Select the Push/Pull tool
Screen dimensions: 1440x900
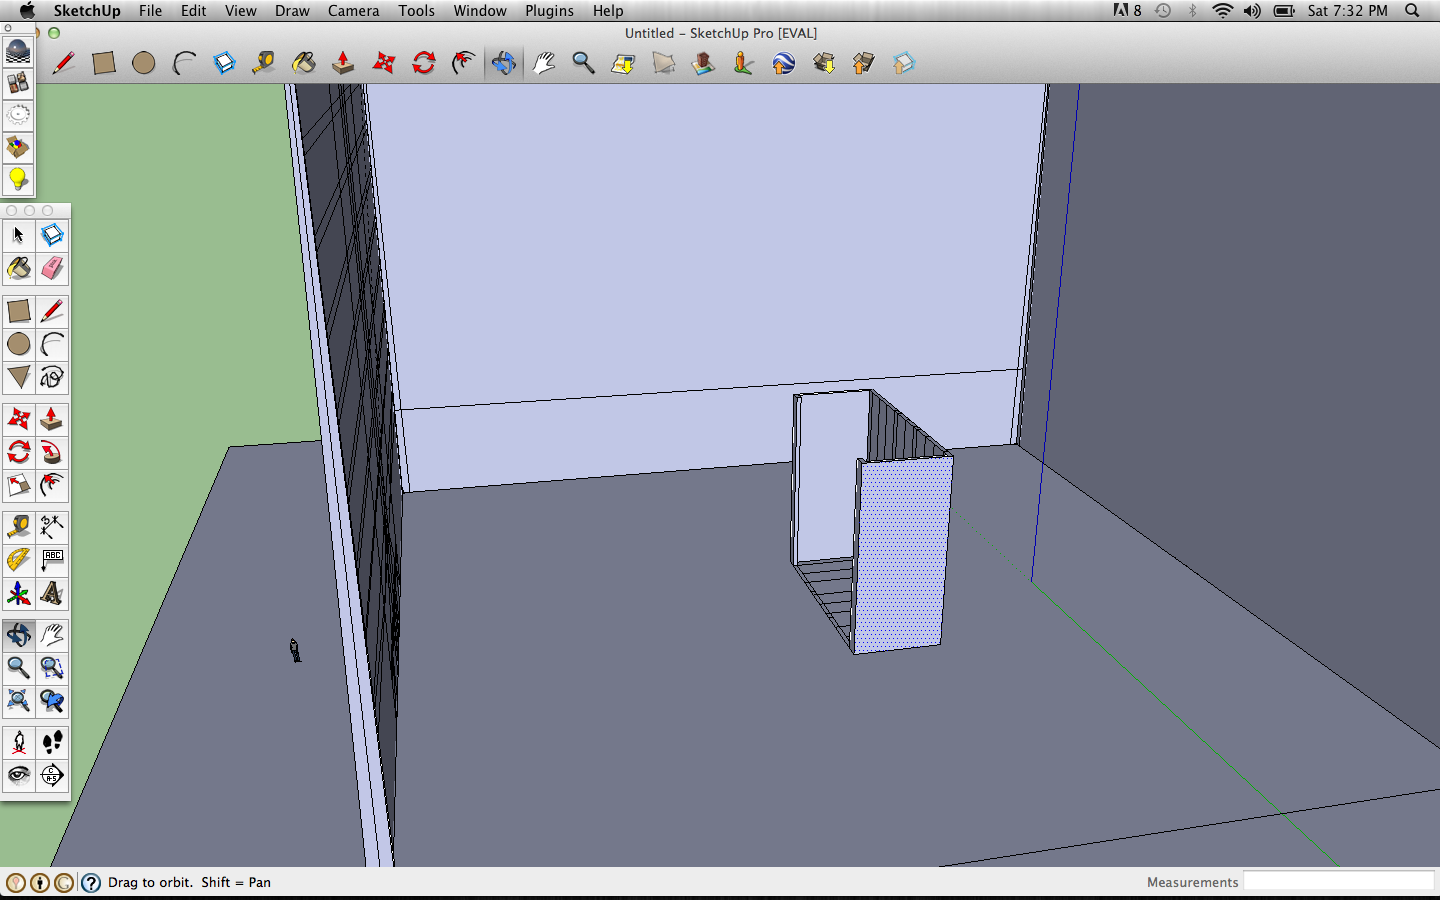pyautogui.click(x=344, y=63)
